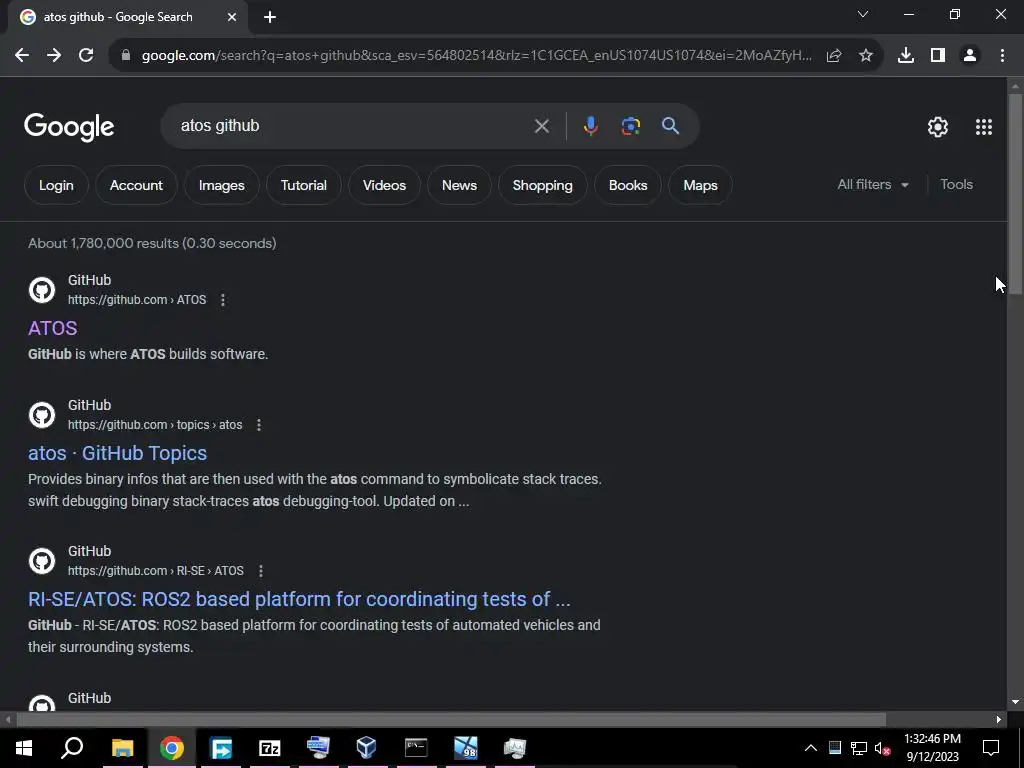Switch to Books results
The width and height of the screenshot is (1024, 768).
[628, 185]
